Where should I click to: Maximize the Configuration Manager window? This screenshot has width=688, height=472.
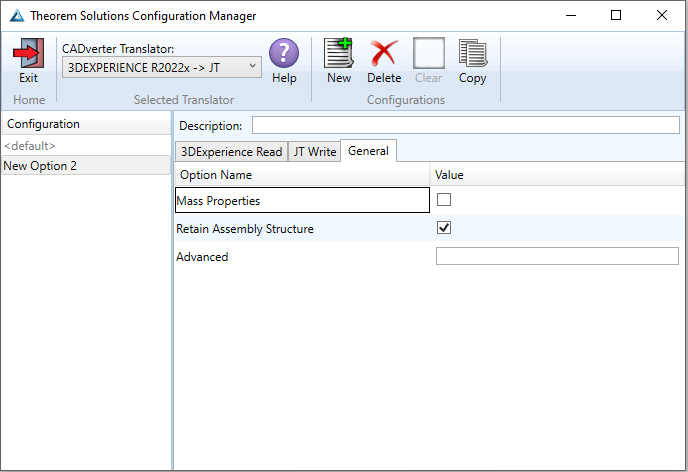coord(616,15)
